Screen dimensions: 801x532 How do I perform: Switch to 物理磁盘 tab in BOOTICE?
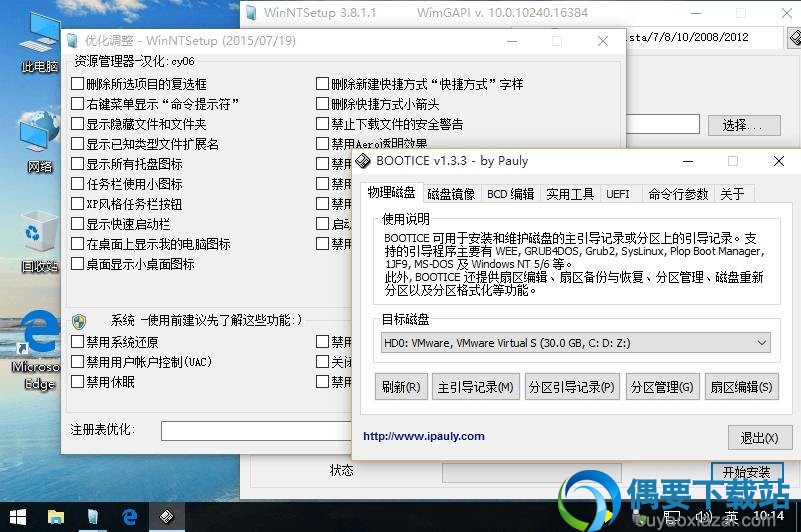tap(391, 193)
